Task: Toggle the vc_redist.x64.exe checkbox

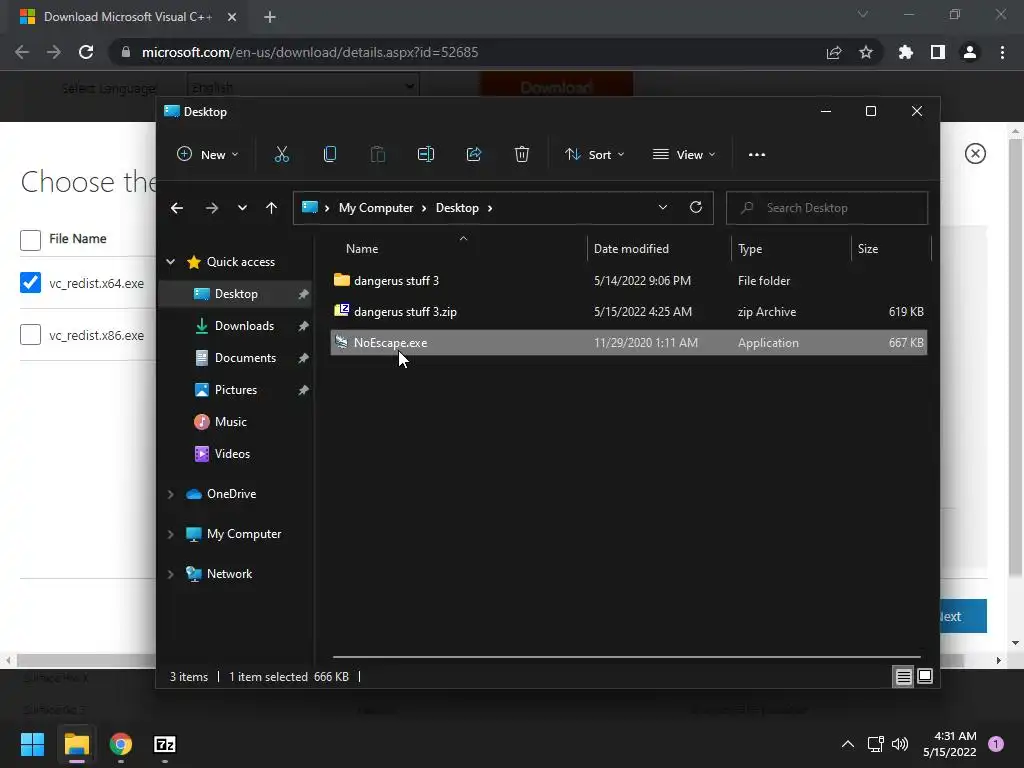Action: (30, 283)
